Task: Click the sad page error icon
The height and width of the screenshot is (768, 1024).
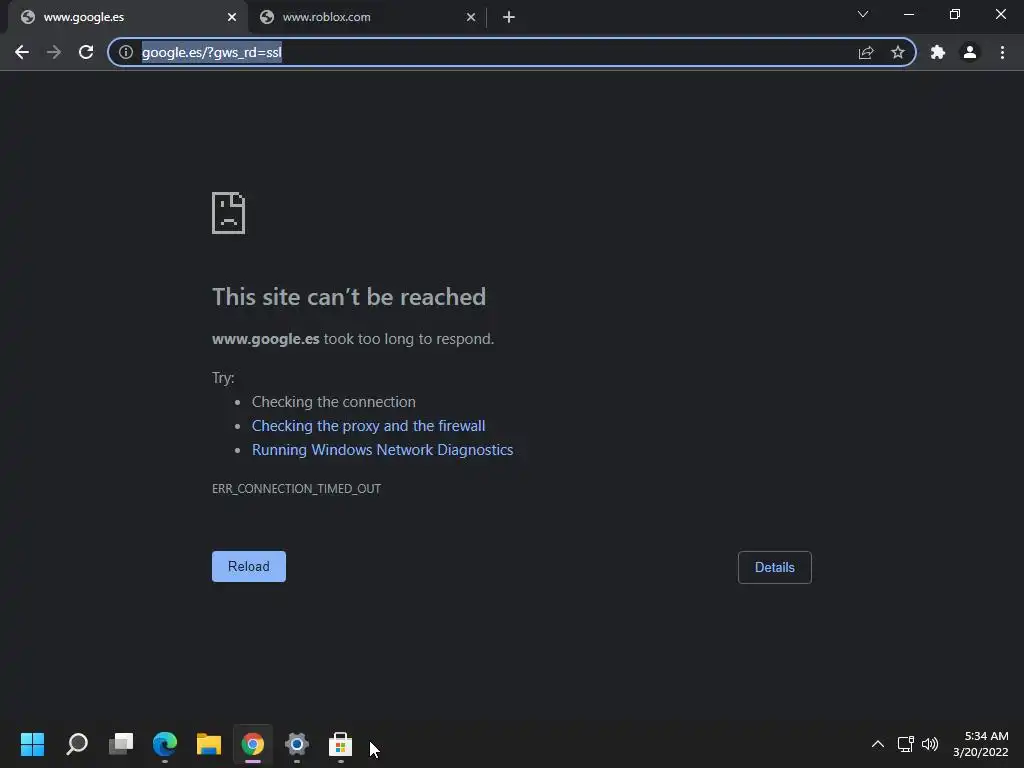Action: click(x=229, y=213)
